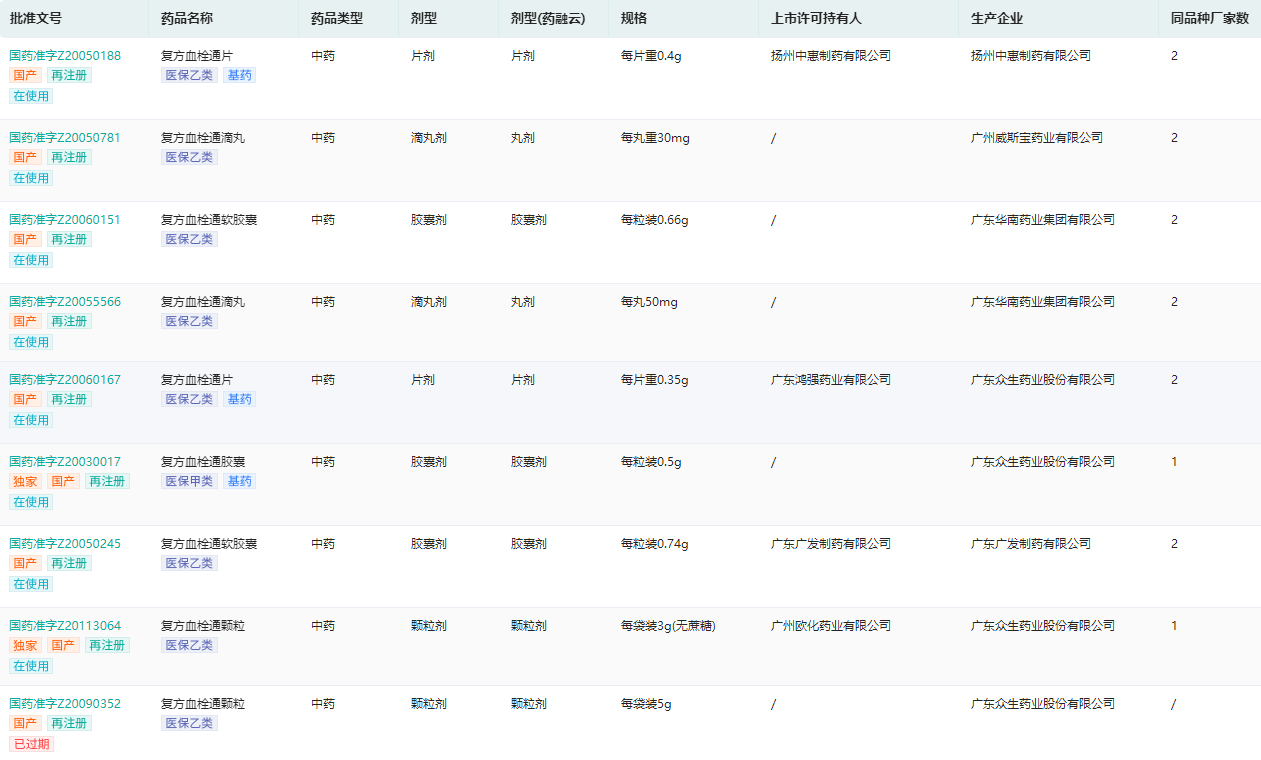
Task: Click the 在使用 tag under Z20050245
Action: (31, 584)
